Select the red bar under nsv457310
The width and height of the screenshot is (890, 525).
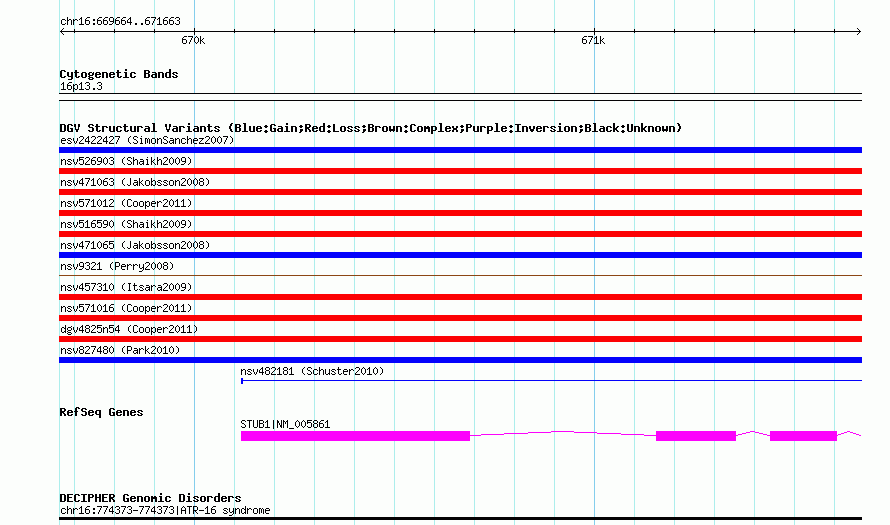pyautogui.click(x=460, y=297)
